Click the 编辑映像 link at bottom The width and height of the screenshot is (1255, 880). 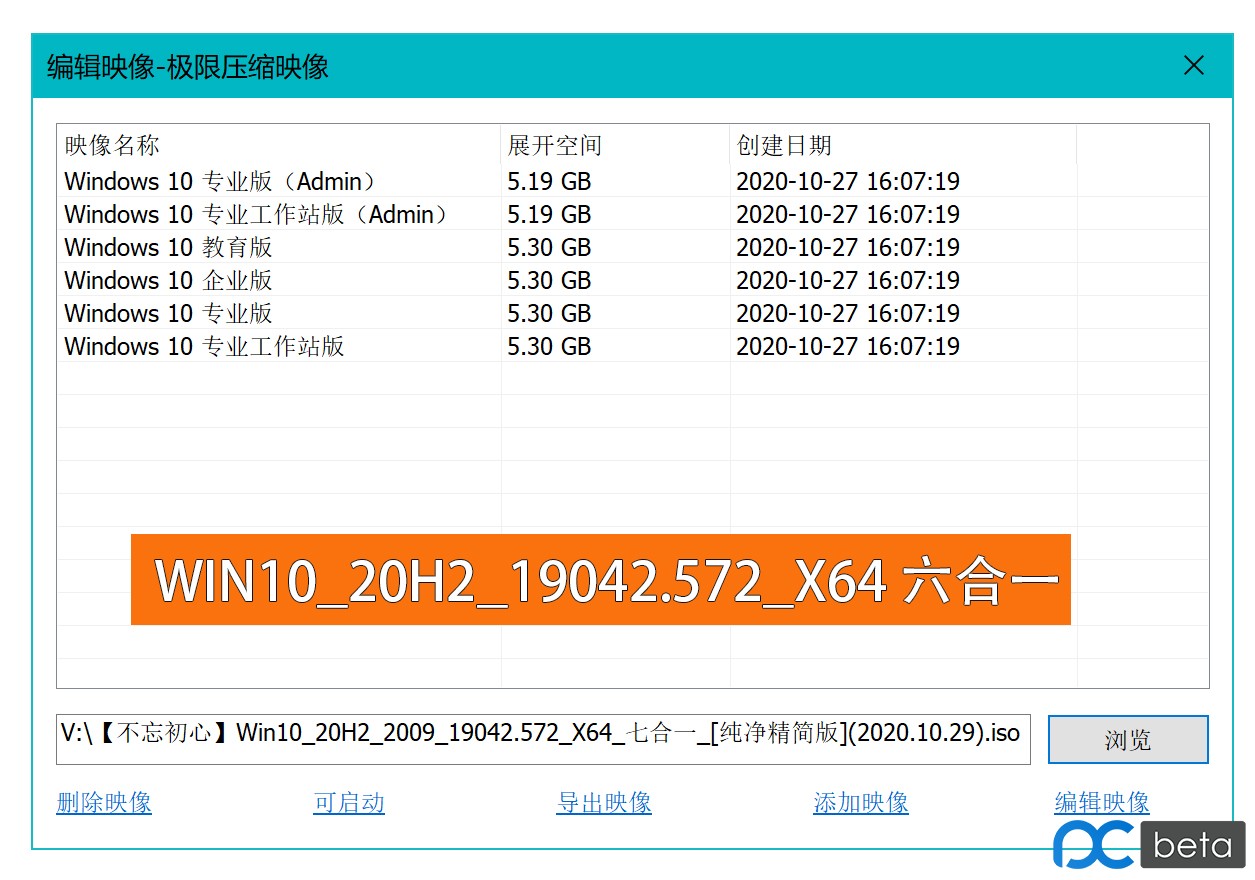[1102, 802]
